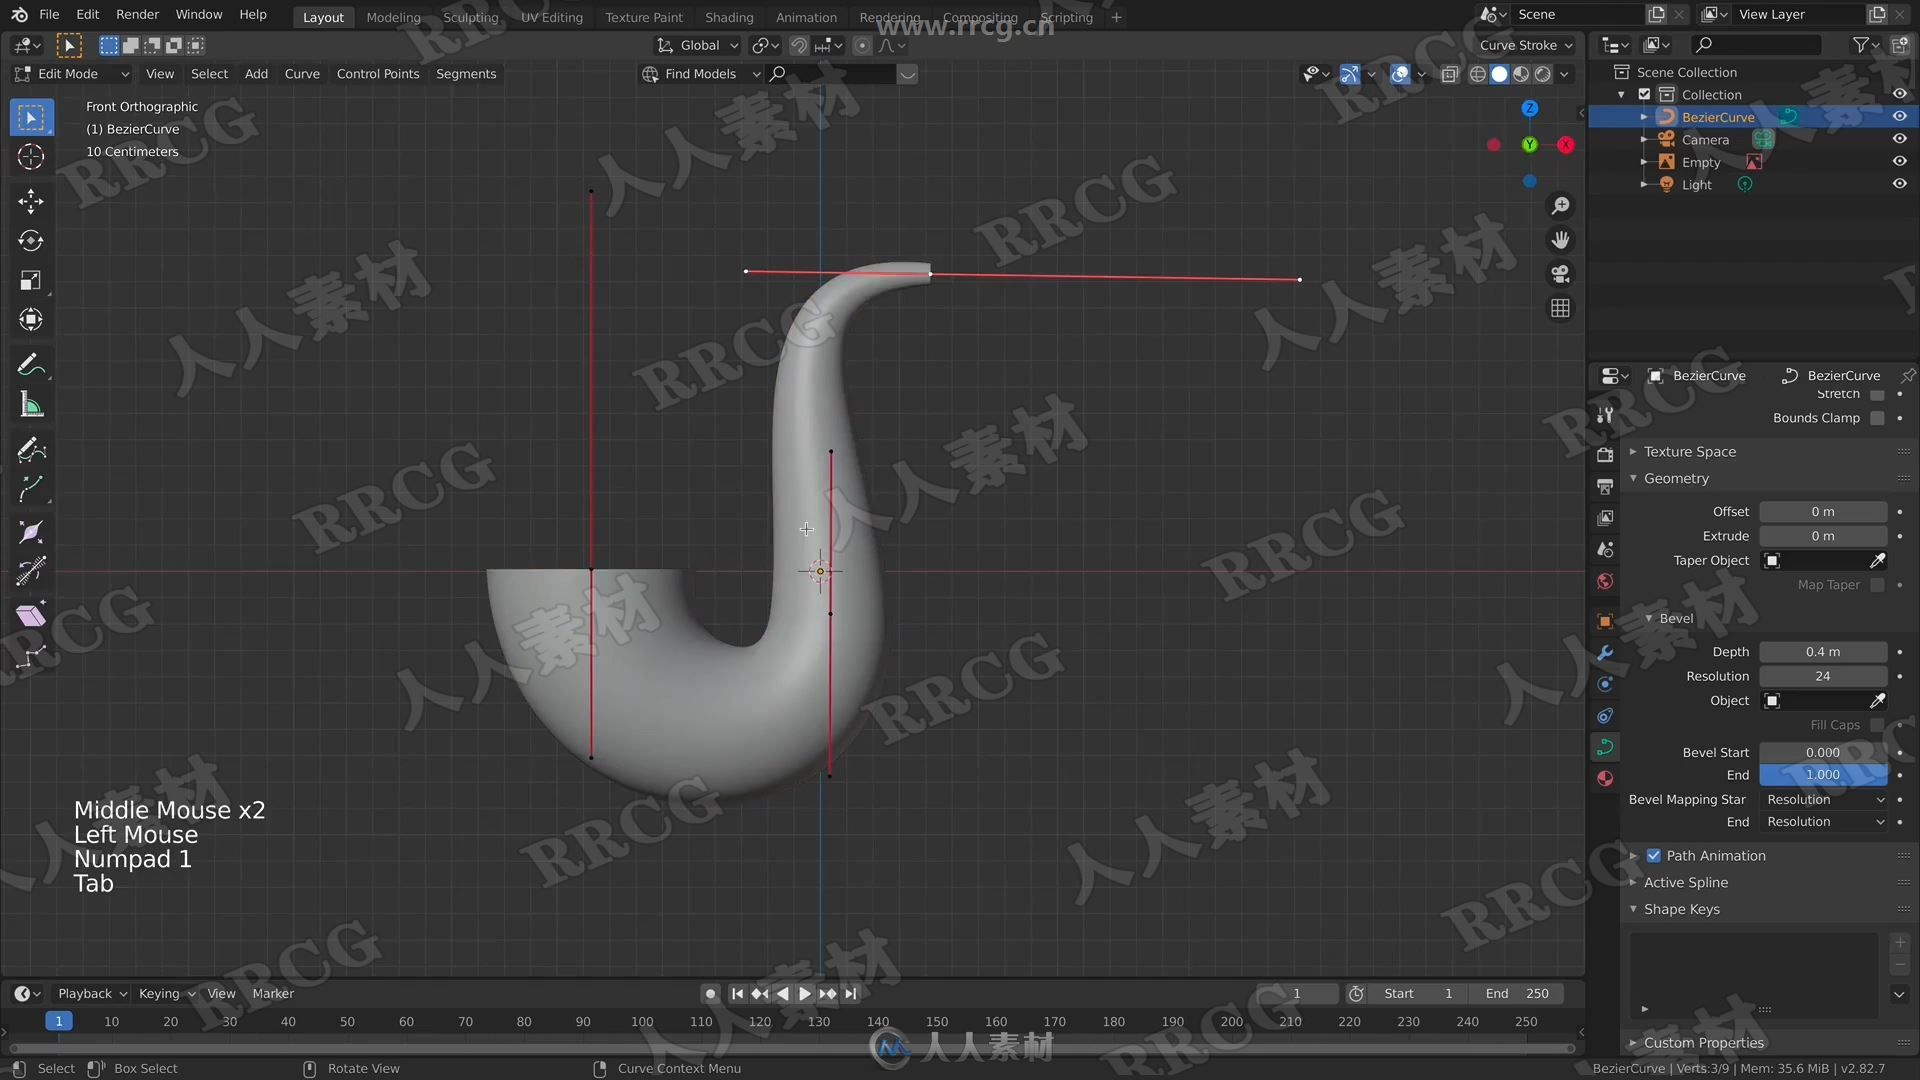1920x1080 pixels.
Task: Toggle Path Animation checkbox
Action: click(1654, 855)
